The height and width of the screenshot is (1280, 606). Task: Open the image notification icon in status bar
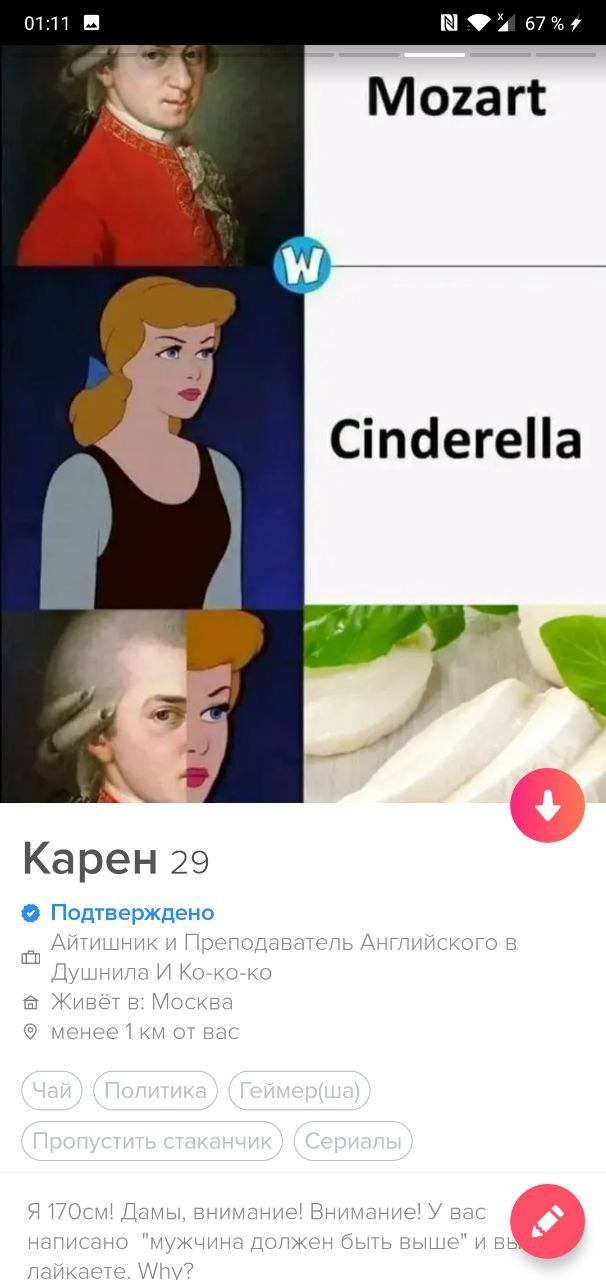pos(91,22)
